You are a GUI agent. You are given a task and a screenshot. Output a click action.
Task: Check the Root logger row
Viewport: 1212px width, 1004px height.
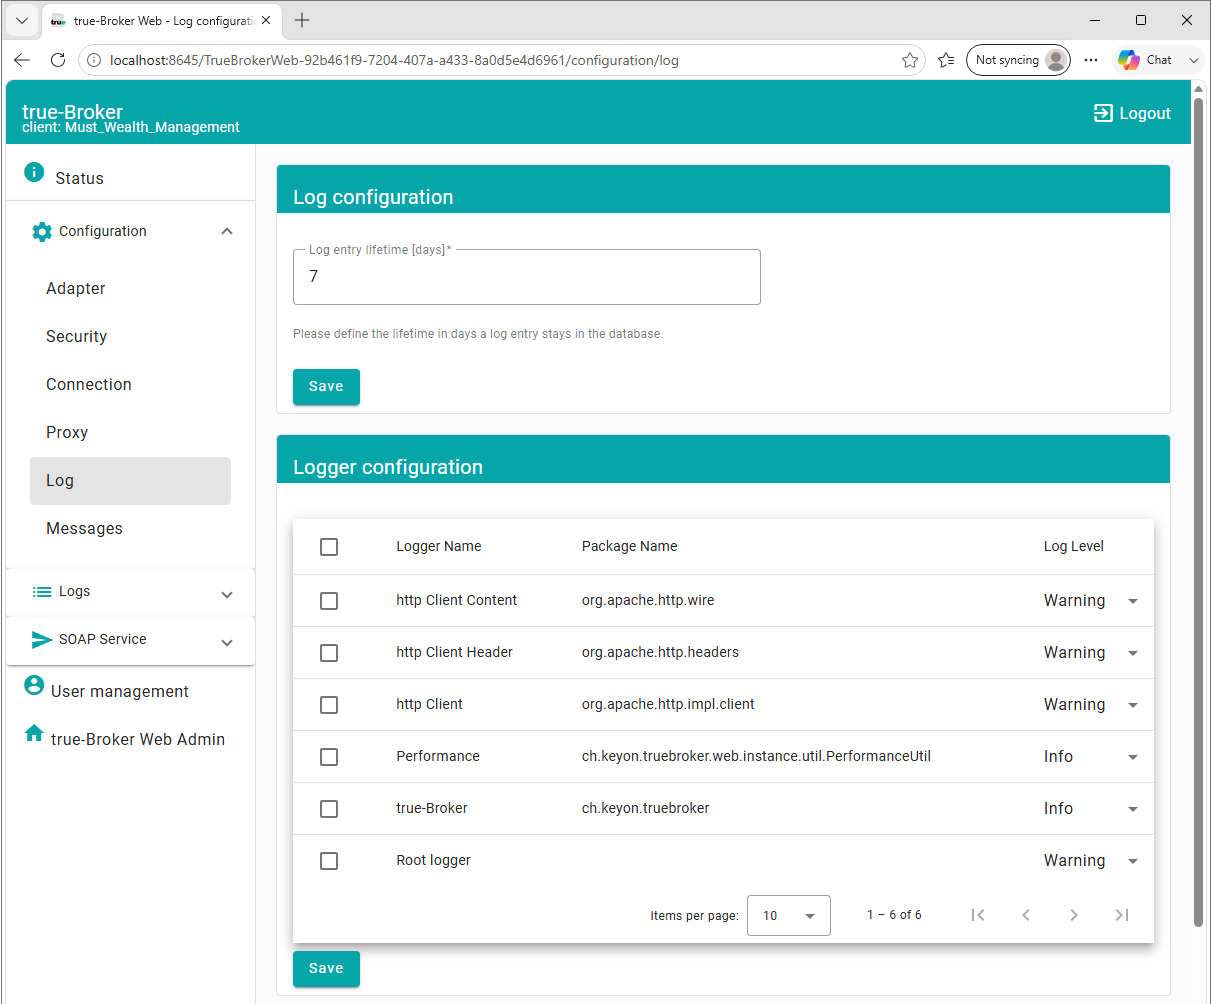(329, 861)
